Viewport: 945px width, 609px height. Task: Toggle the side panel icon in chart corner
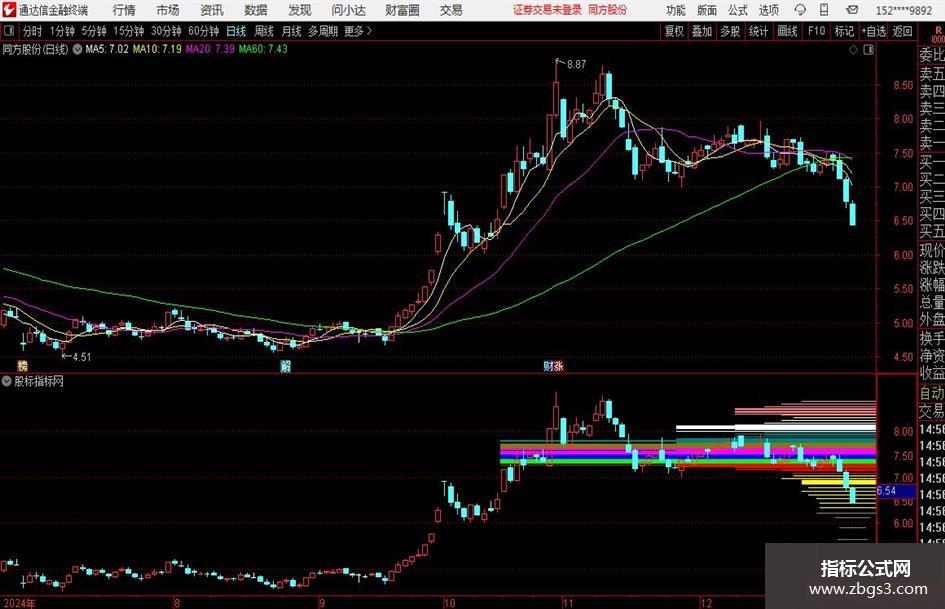click(868, 50)
